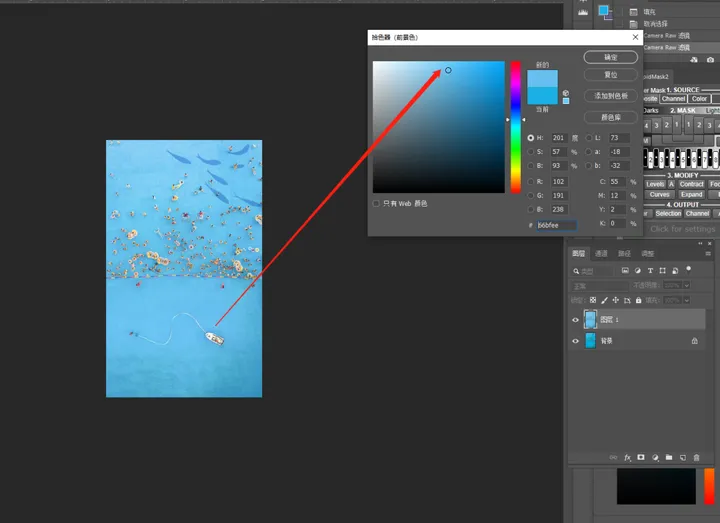
Task: Filter layers by pixel layer icon
Action: (625, 270)
